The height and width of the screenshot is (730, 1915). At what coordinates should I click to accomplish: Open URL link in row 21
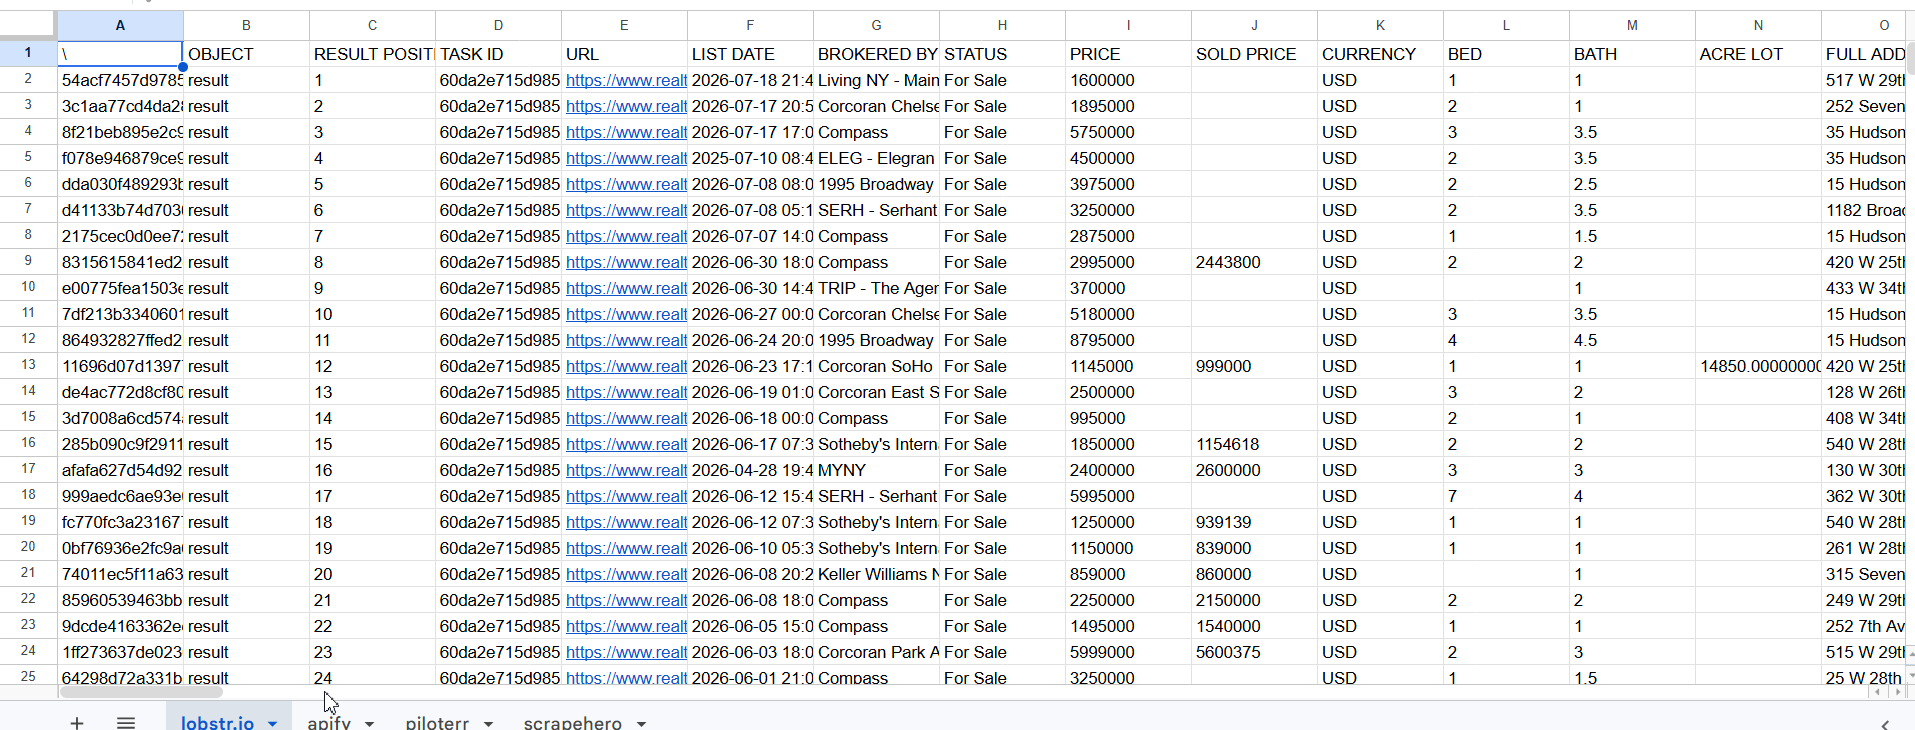tap(626, 574)
